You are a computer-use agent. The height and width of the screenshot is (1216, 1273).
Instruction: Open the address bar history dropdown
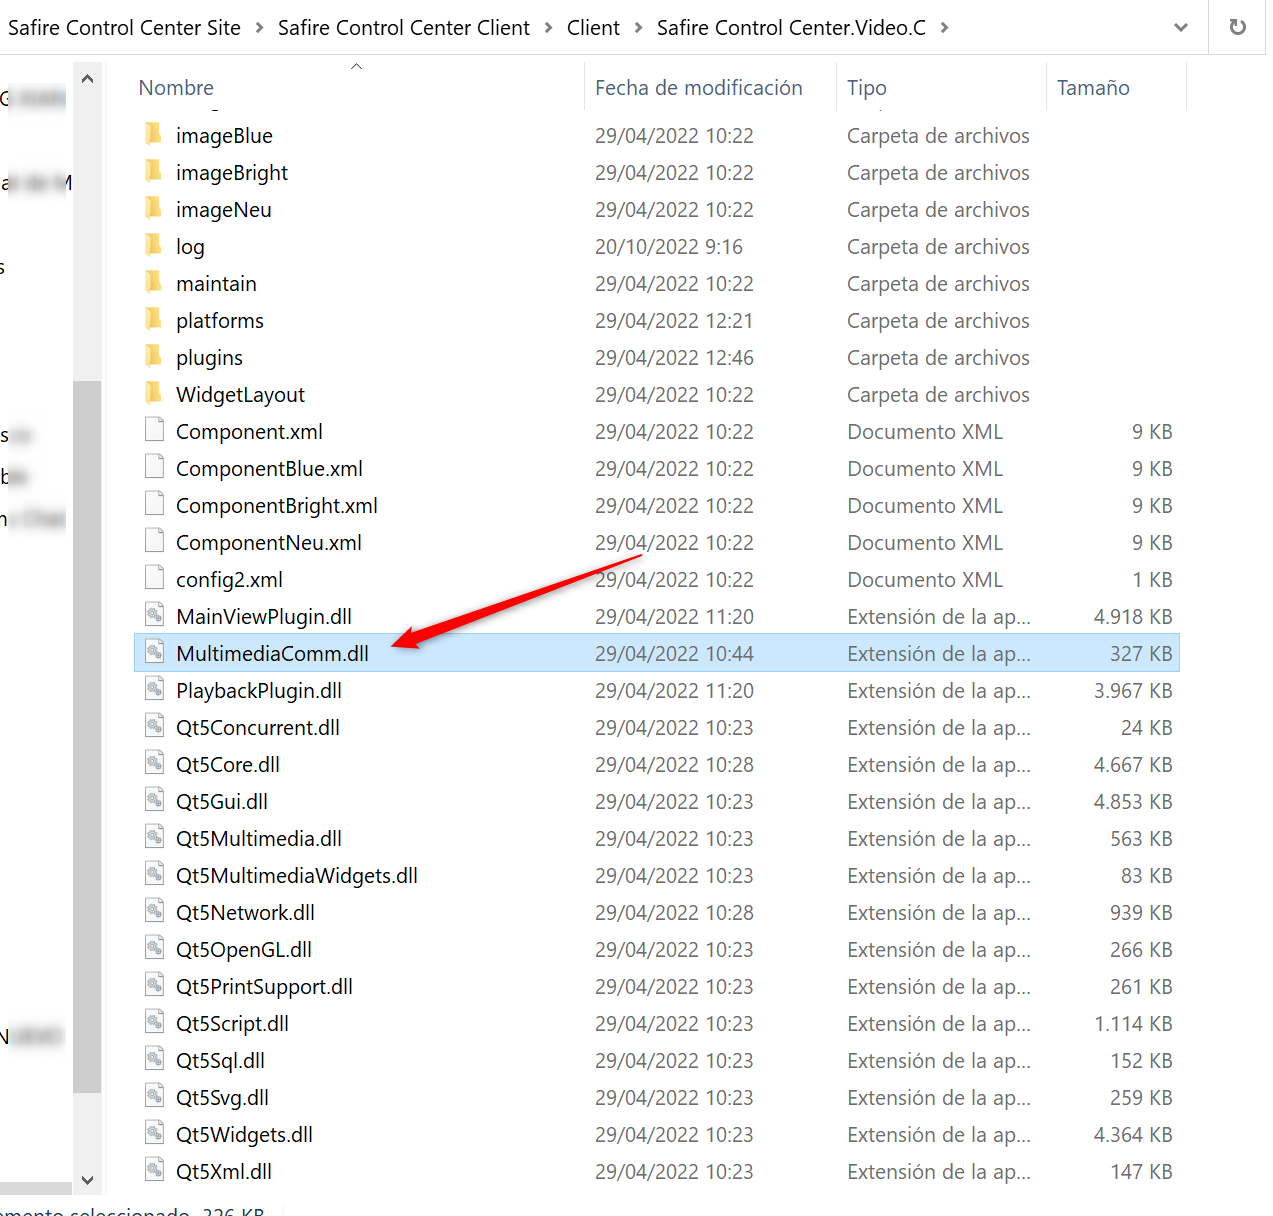[1181, 27]
